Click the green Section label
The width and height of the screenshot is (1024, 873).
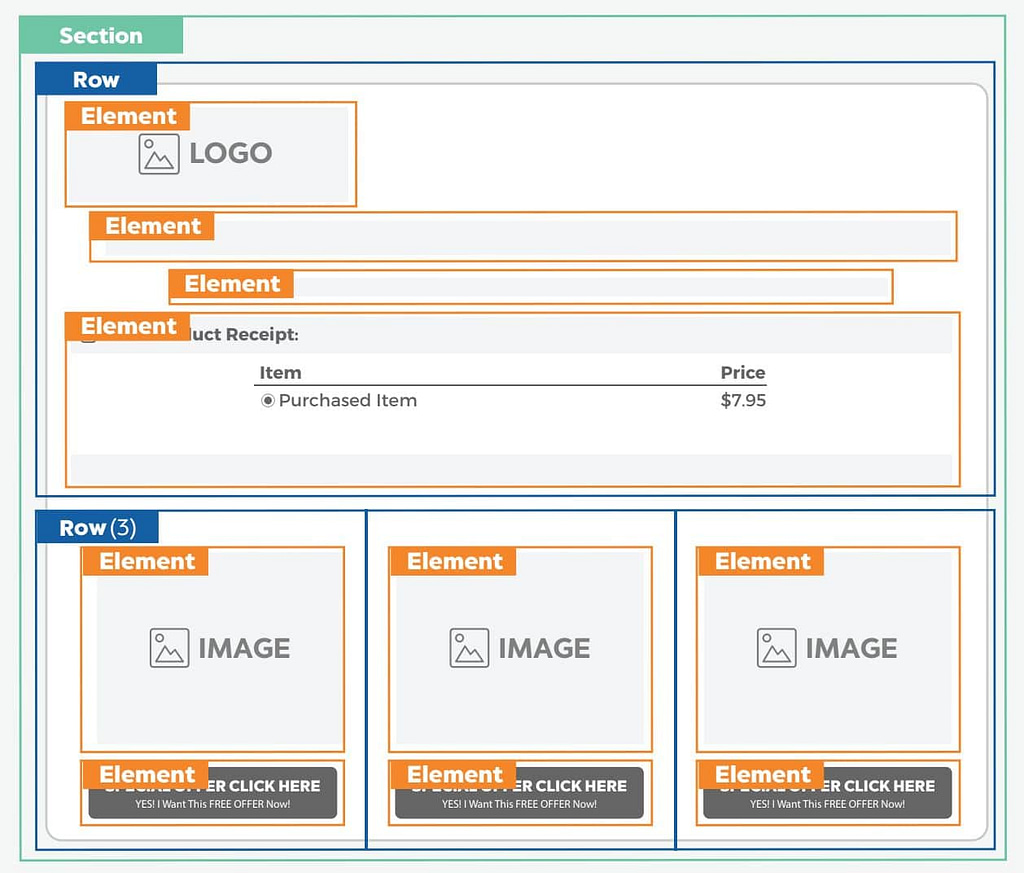(101, 35)
